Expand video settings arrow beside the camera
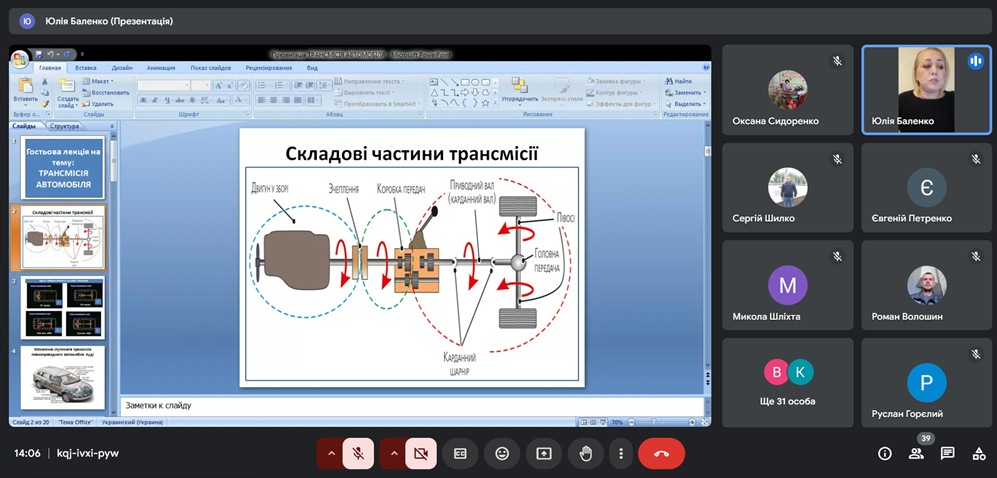 pos(393,453)
